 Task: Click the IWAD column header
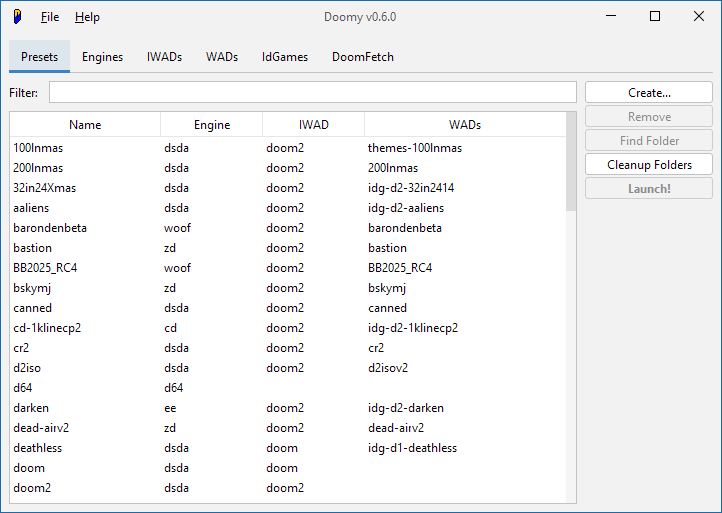coord(313,125)
